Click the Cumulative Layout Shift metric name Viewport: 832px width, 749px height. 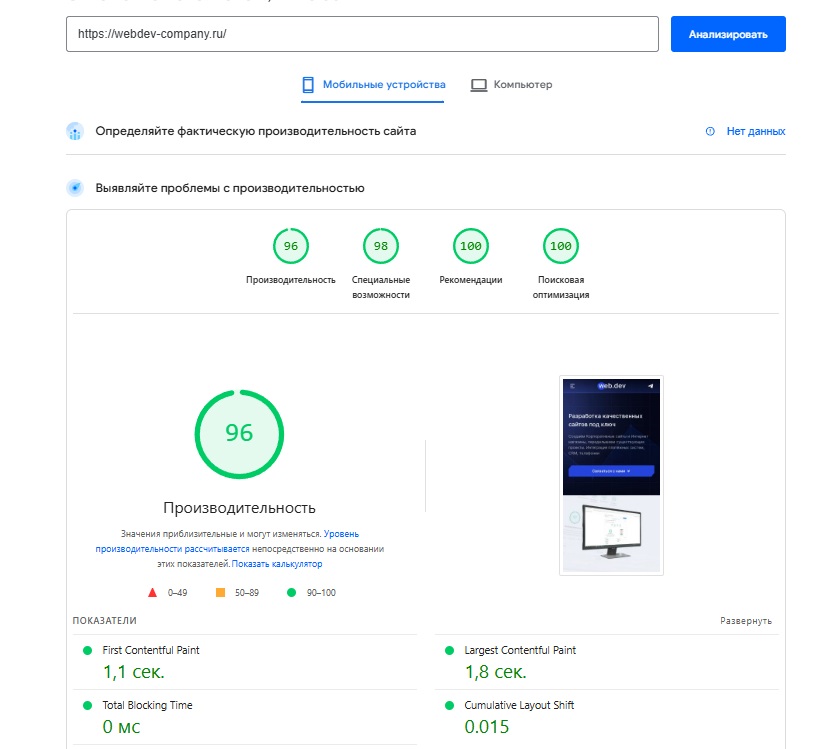pyautogui.click(x=519, y=705)
